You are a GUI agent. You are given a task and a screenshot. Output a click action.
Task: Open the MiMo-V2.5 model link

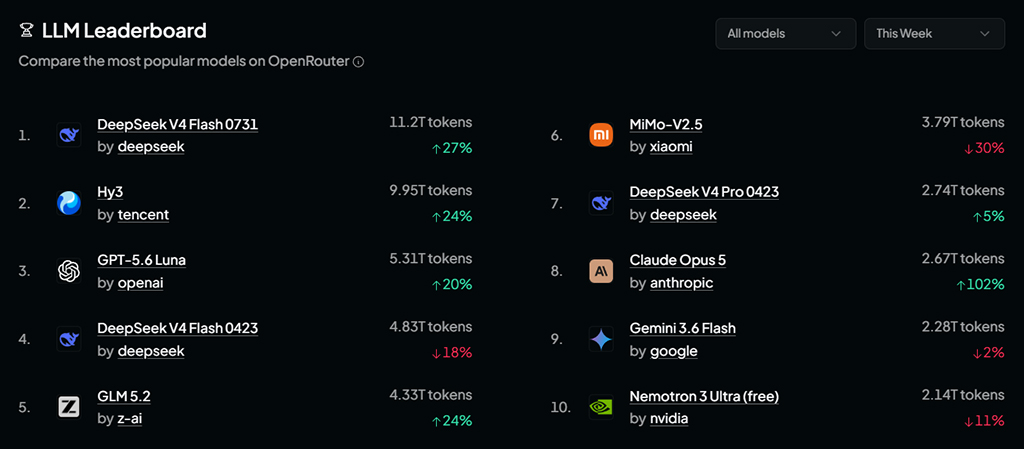click(x=666, y=124)
